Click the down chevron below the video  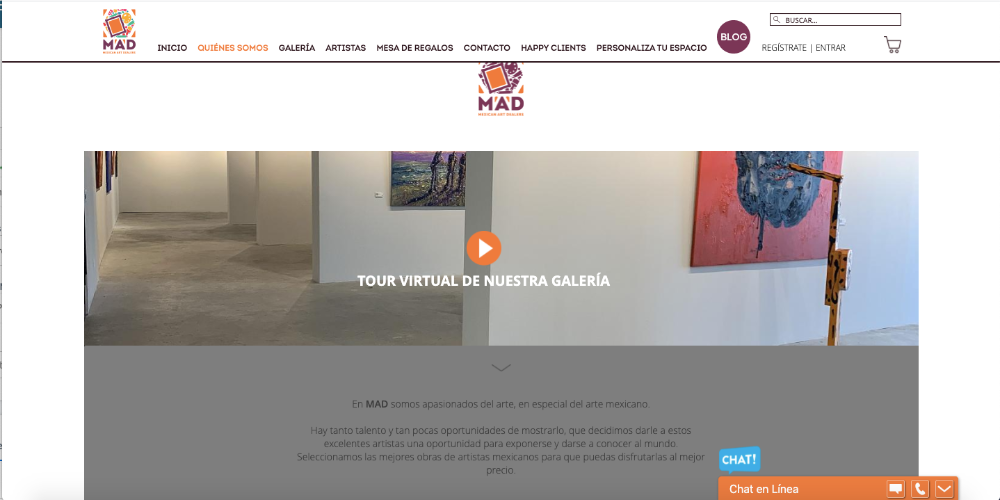coord(501,367)
